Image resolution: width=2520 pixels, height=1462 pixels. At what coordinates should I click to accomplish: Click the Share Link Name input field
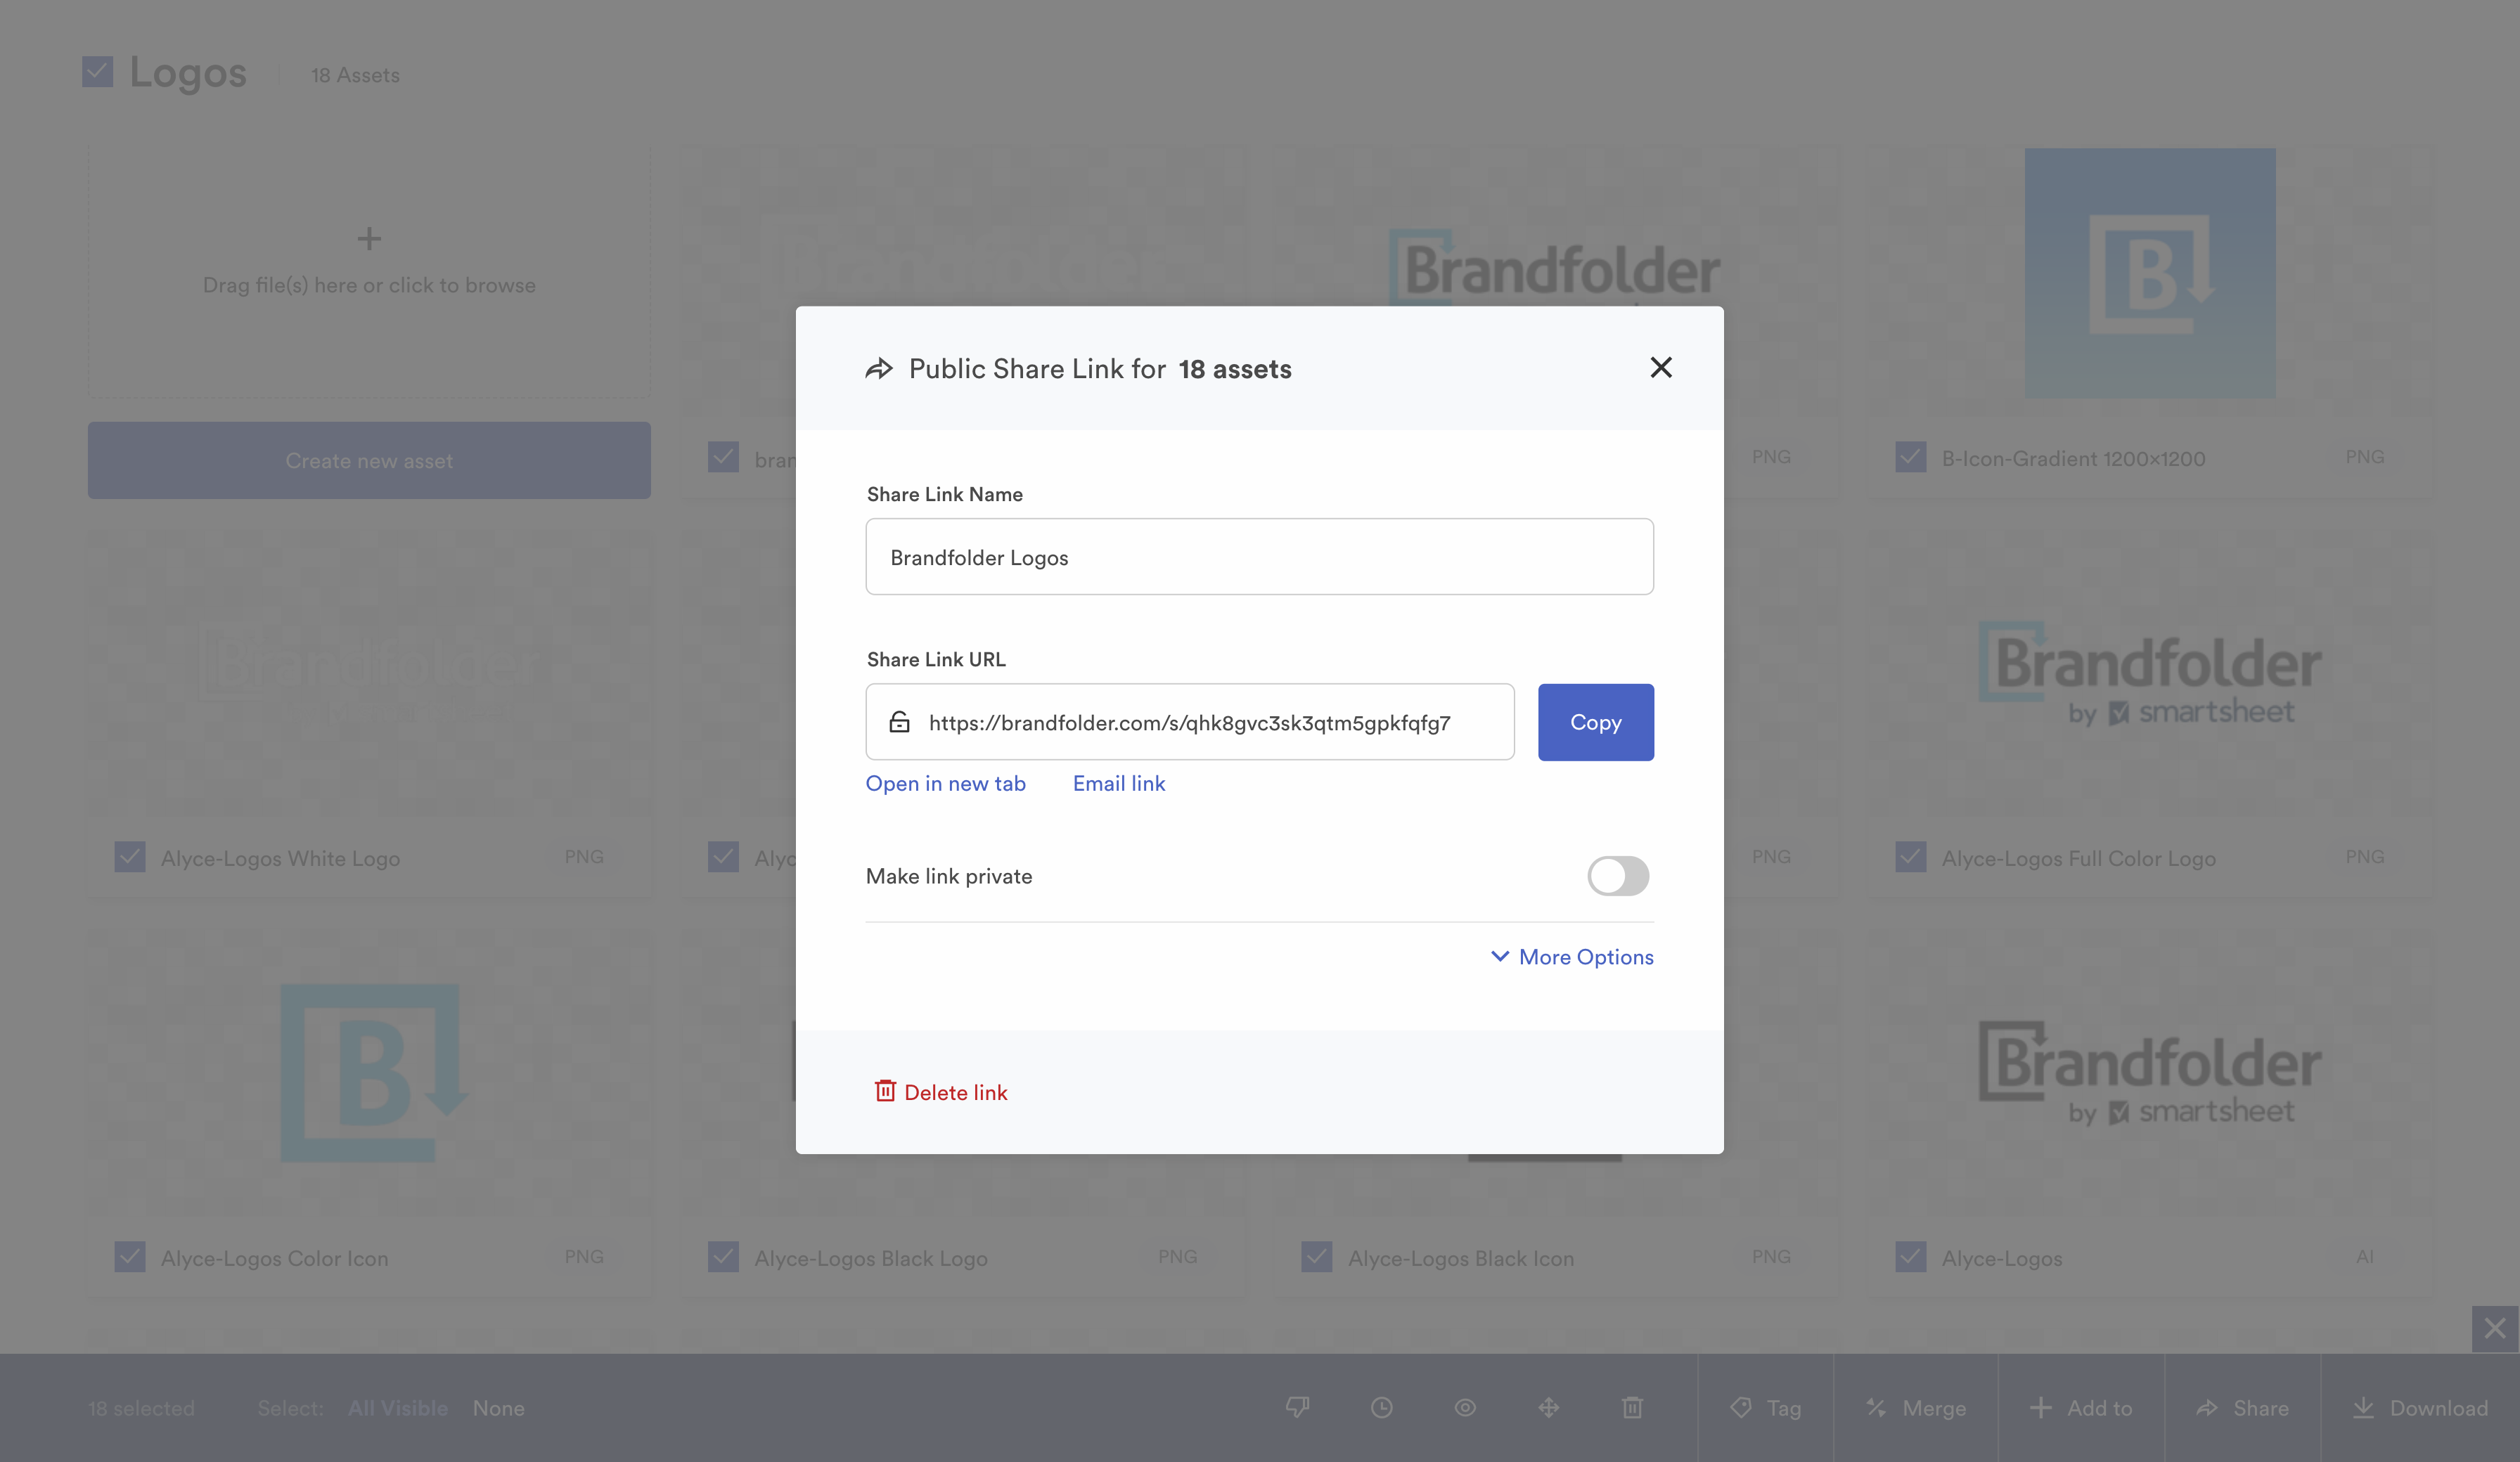pyautogui.click(x=1259, y=557)
